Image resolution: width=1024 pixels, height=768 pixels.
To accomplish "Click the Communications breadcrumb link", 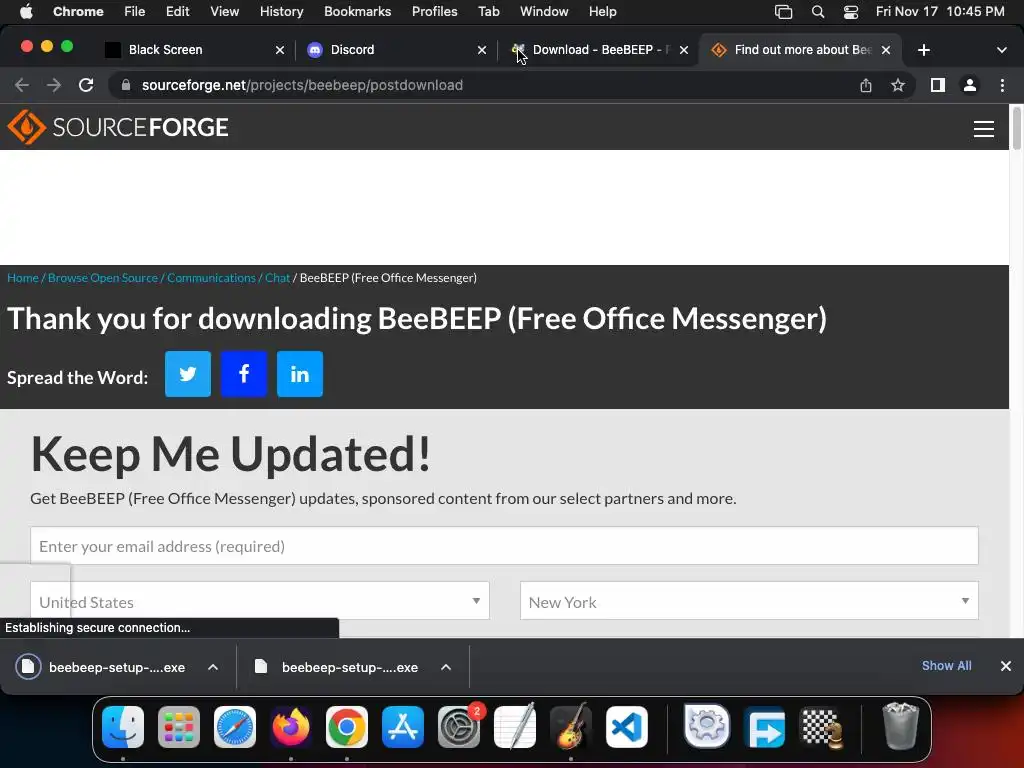I will tap(211, 278).
